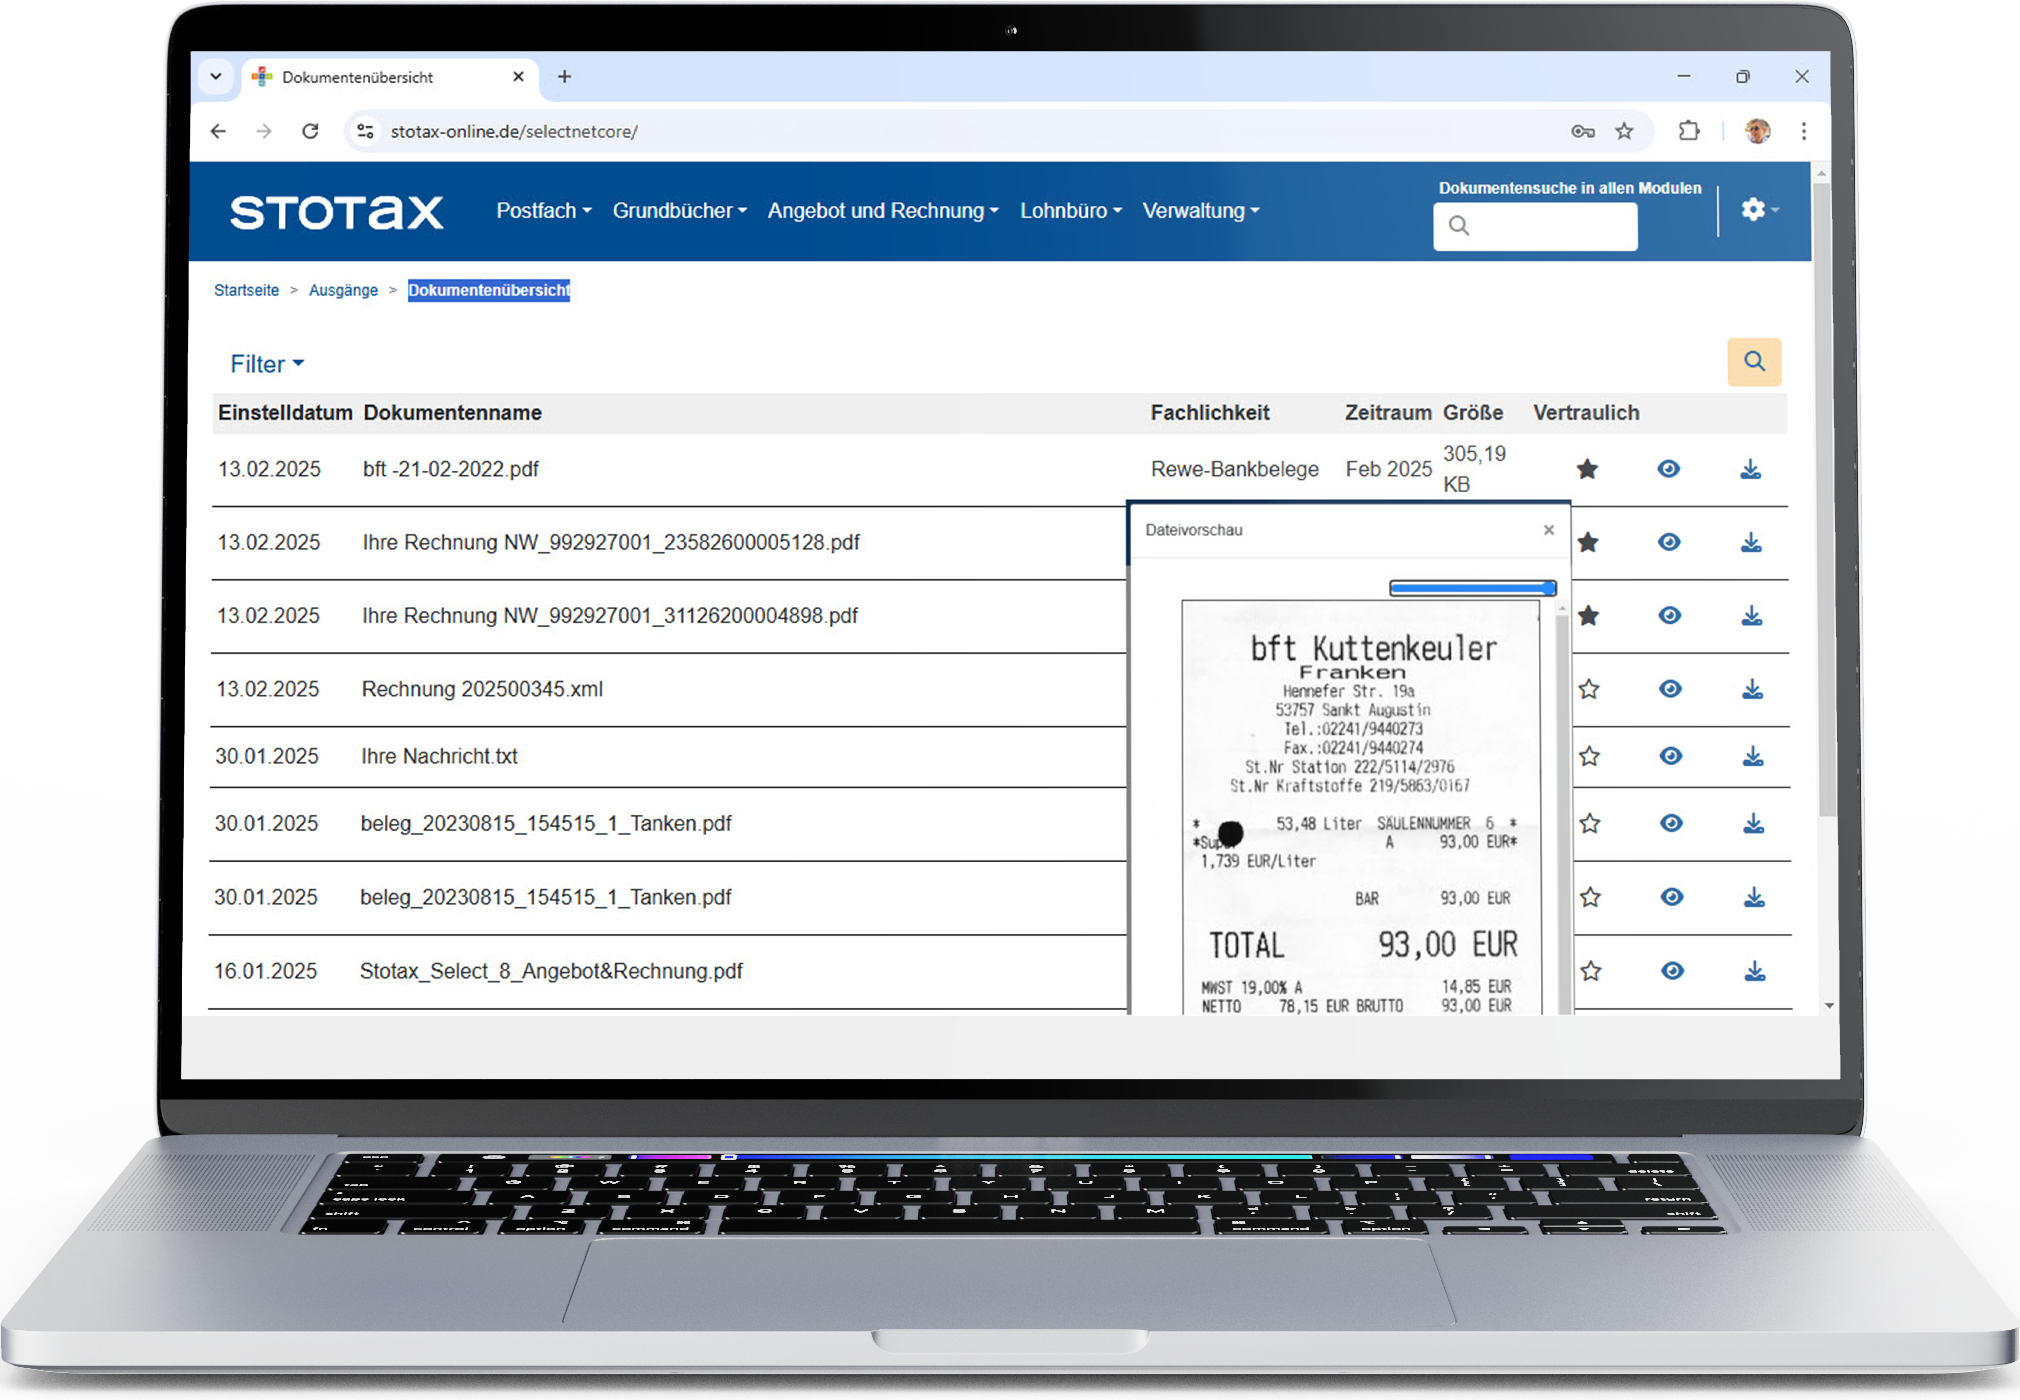2020x1400 pixels.
Task: Open the browser tab search dropdown
Action: pos(216,77)
